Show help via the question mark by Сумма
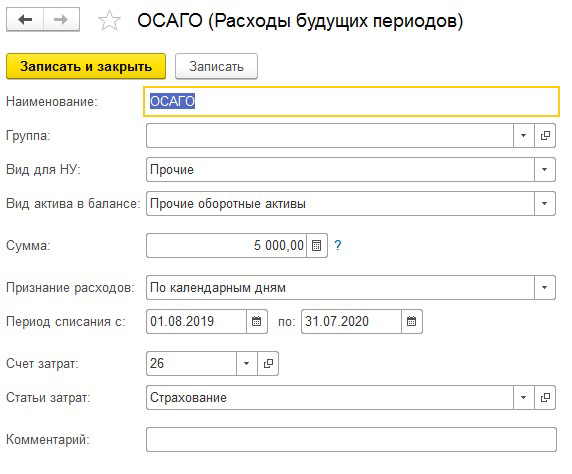The width and height of the screenshot is (572, 474). click(338, 245)
